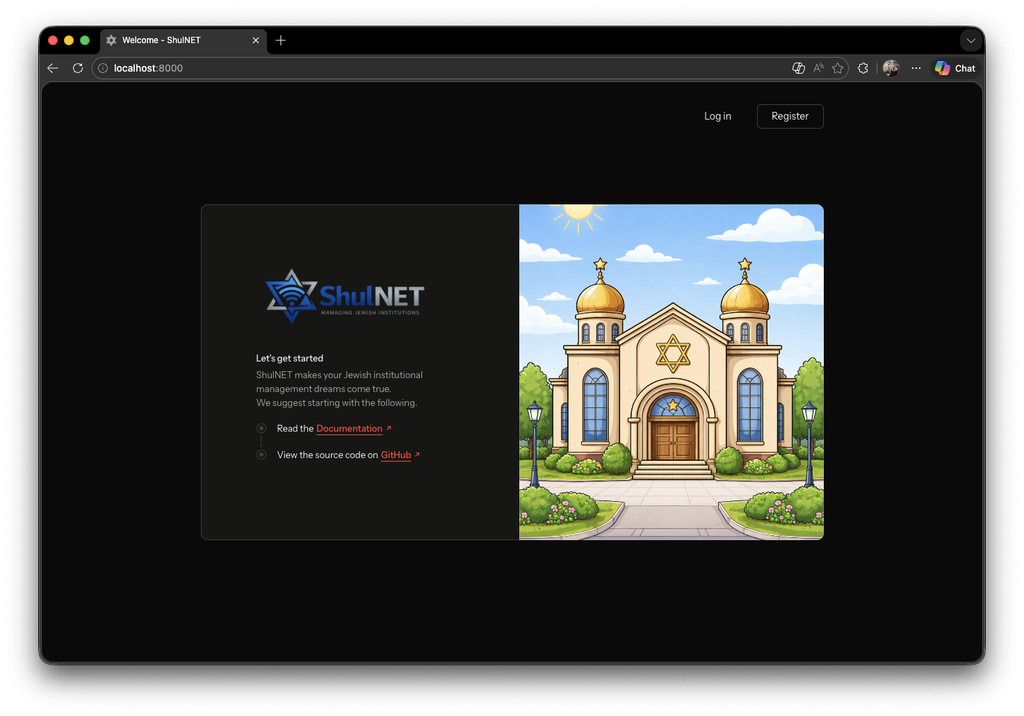Reload the page with the refresh icon

(x=77, y=68)
